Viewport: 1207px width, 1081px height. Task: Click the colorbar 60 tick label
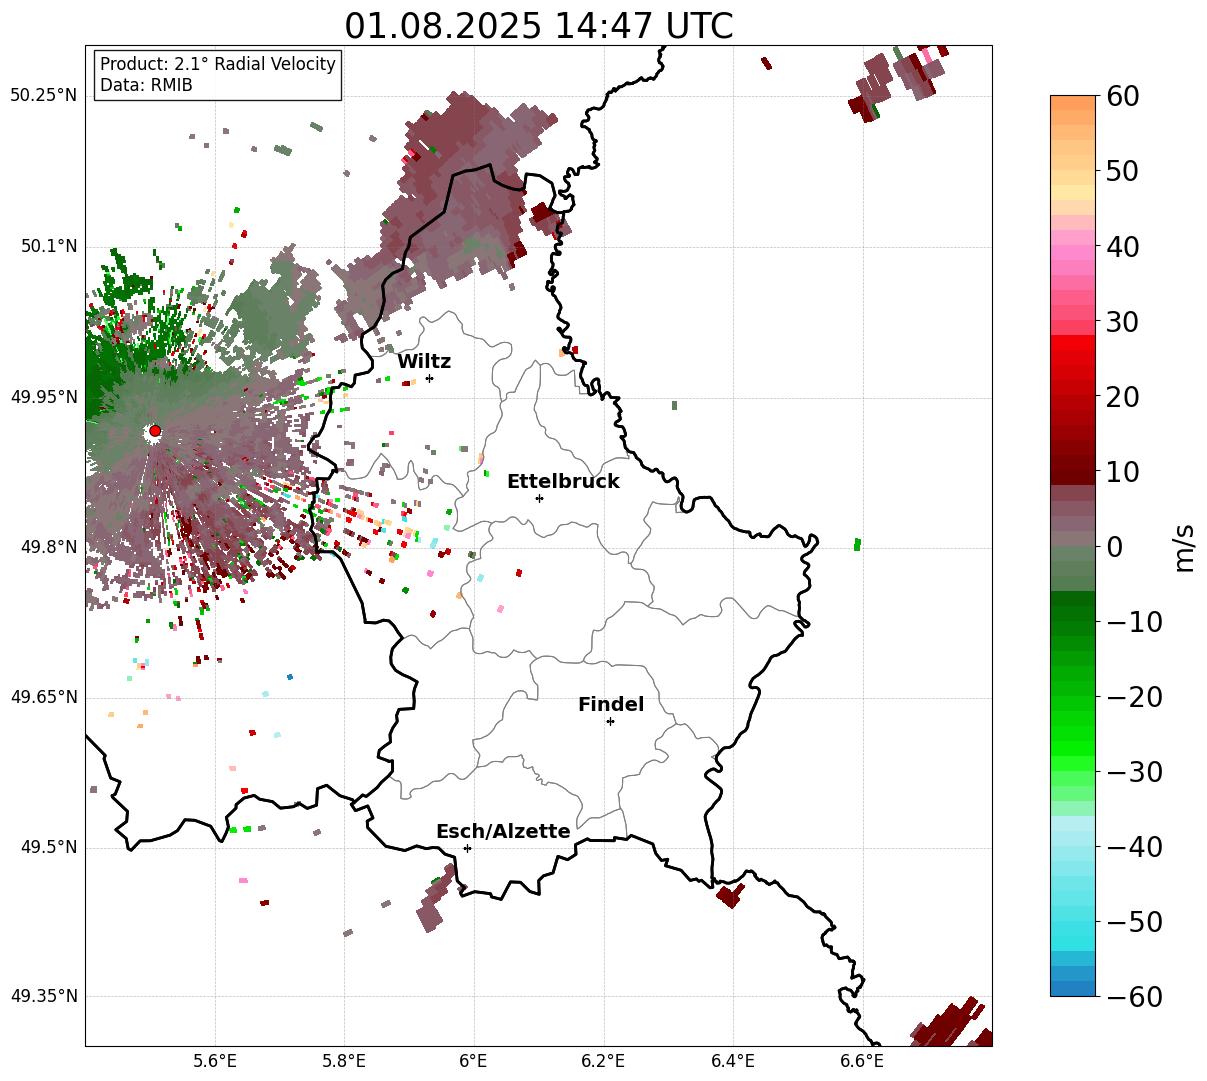pyautogui.click(x=1122, y=96)
